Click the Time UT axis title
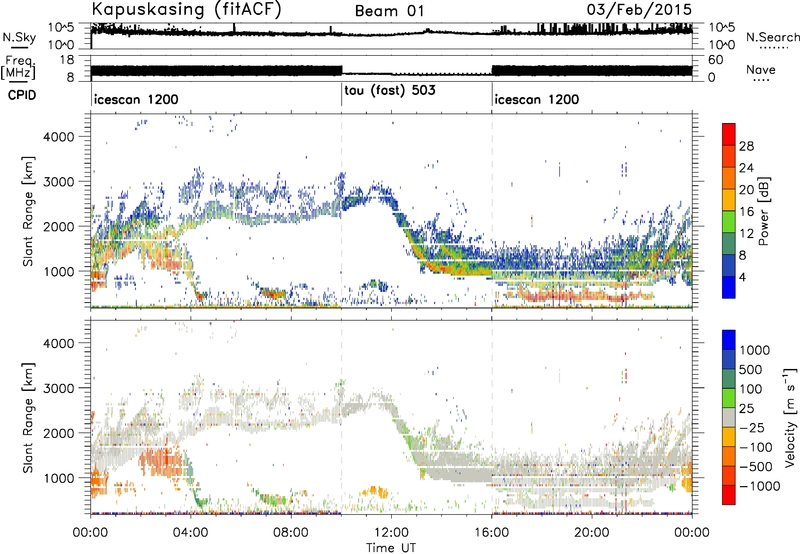Viewport: 800px width, 554px height. click(x=391, y=548)
